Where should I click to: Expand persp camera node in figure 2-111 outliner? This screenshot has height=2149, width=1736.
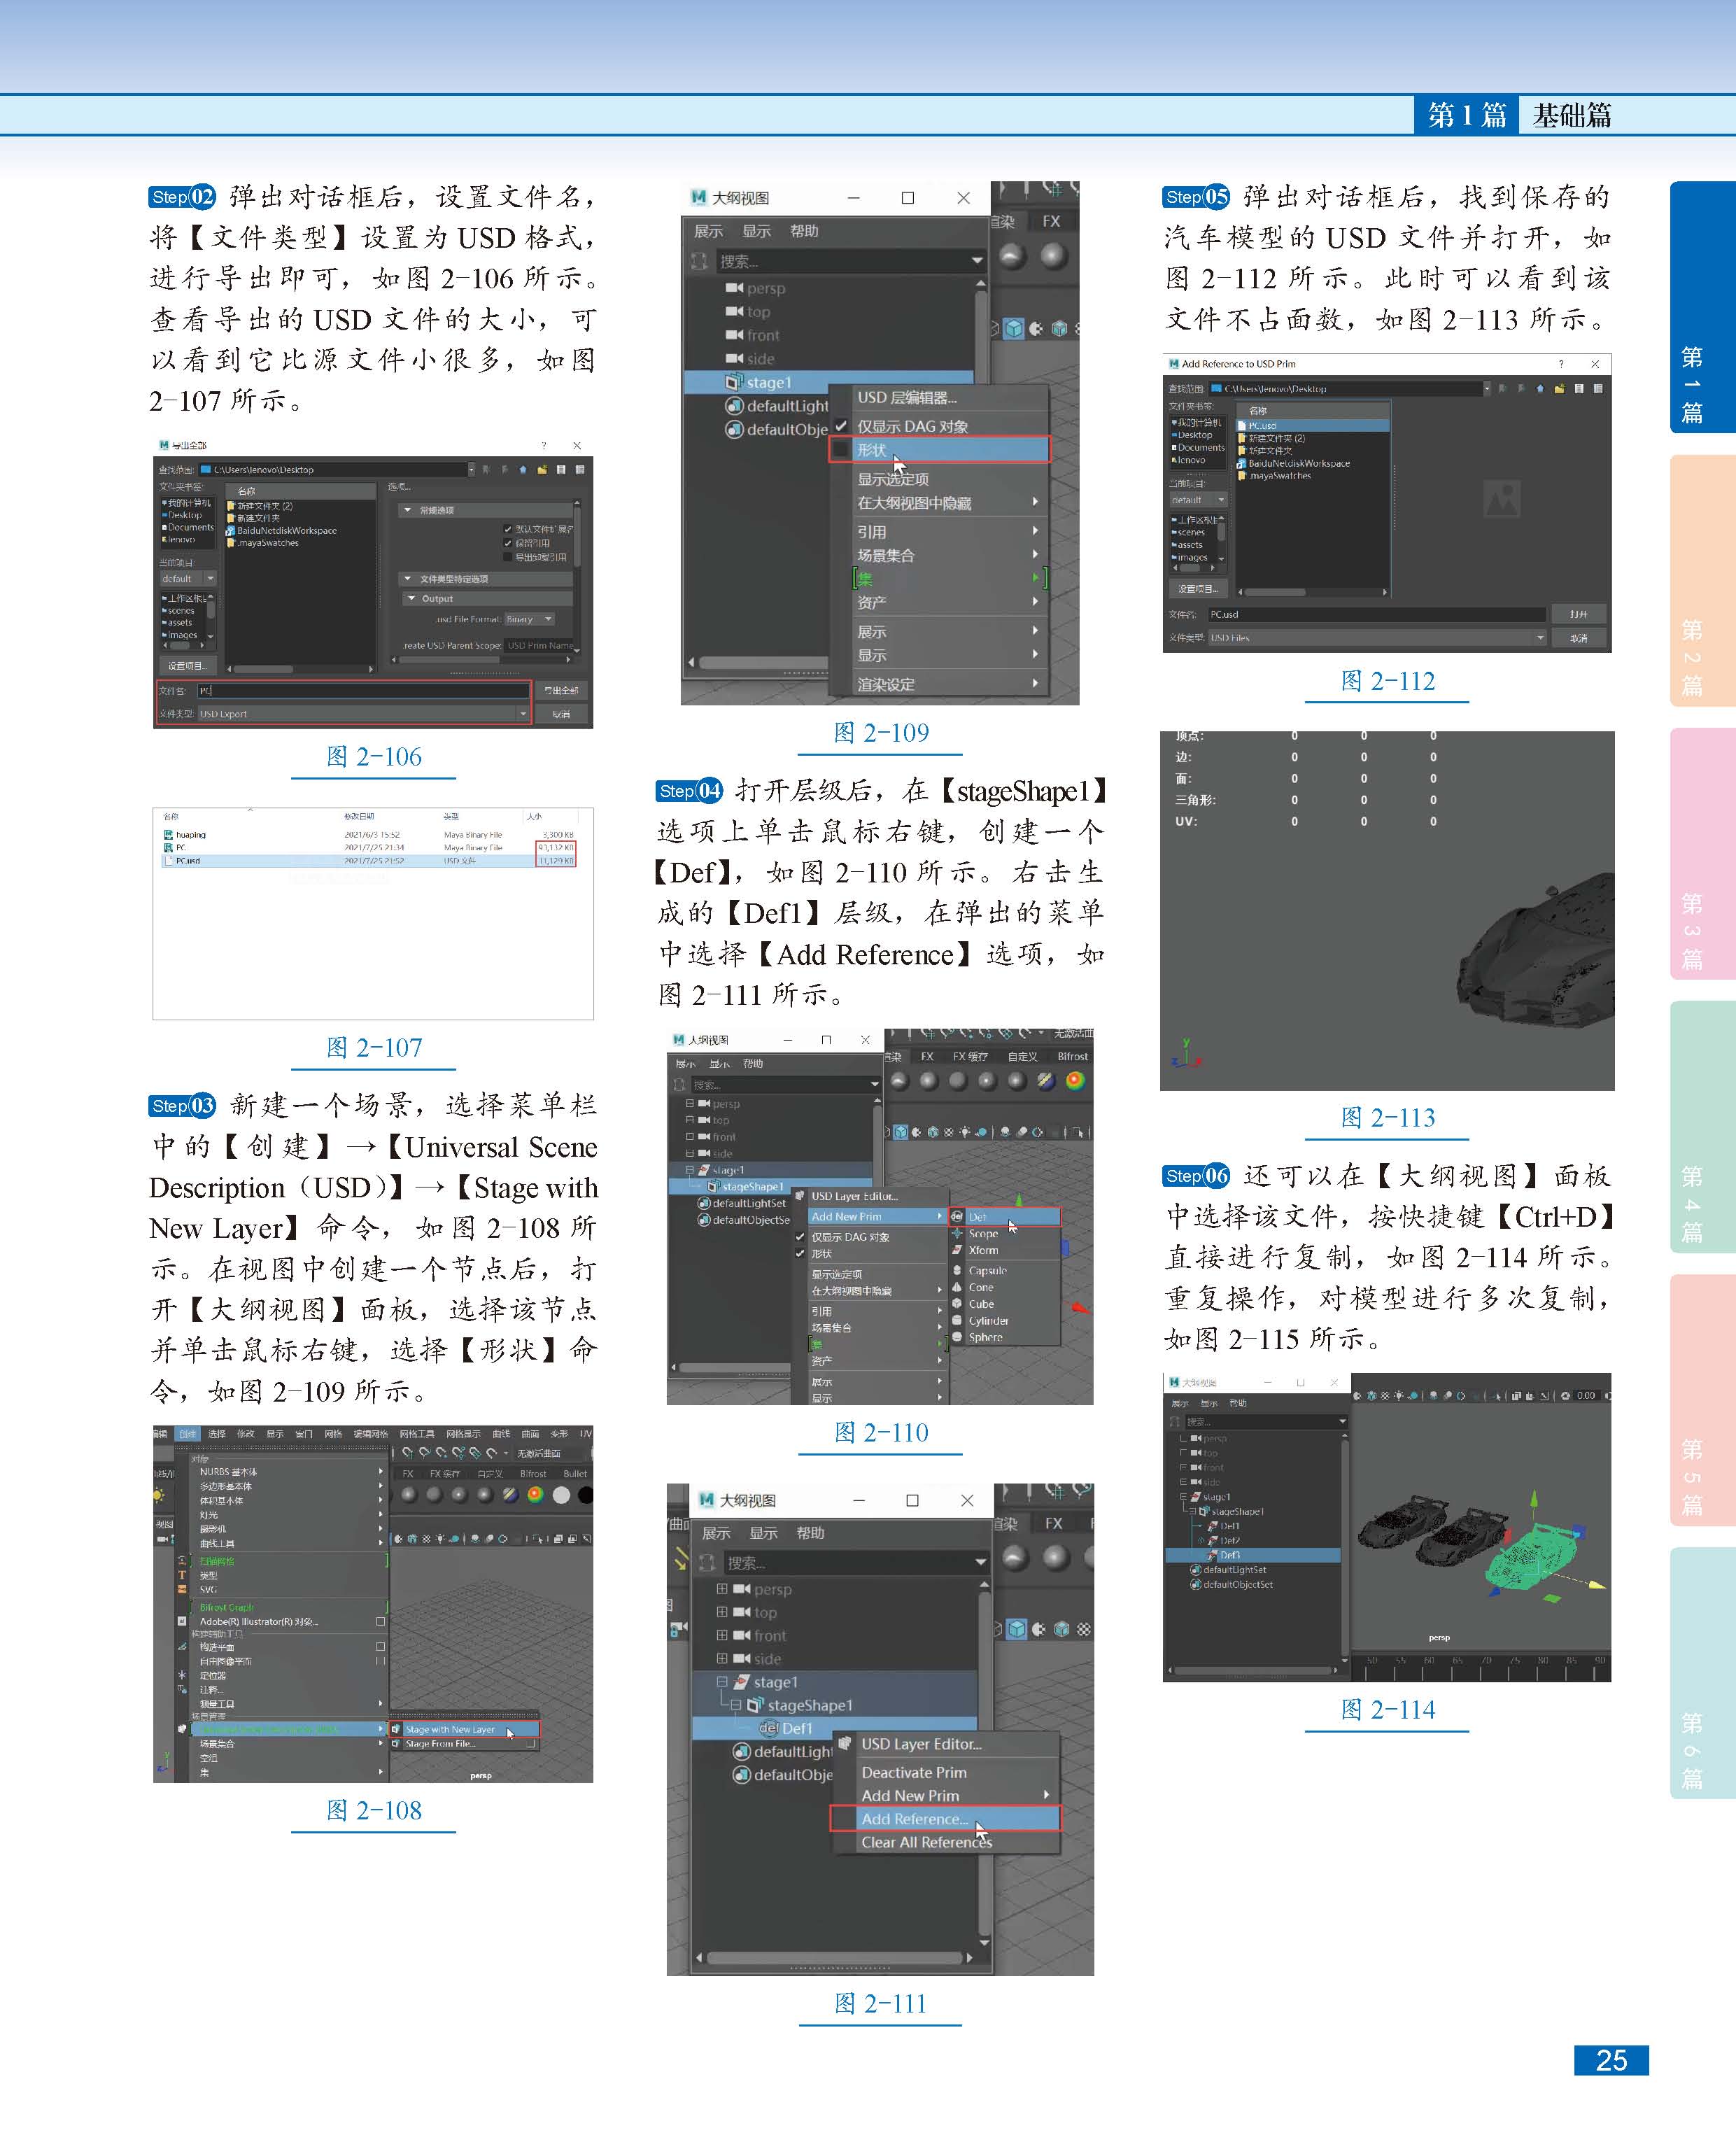point(722,1589)
